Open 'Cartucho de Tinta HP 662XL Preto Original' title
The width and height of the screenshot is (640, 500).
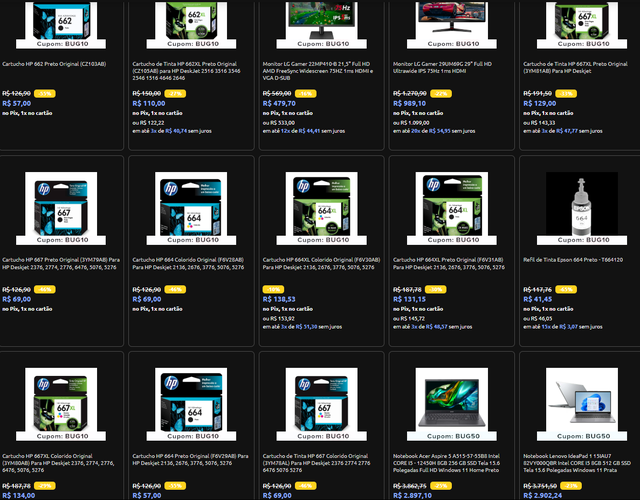[x=186, y=71]
